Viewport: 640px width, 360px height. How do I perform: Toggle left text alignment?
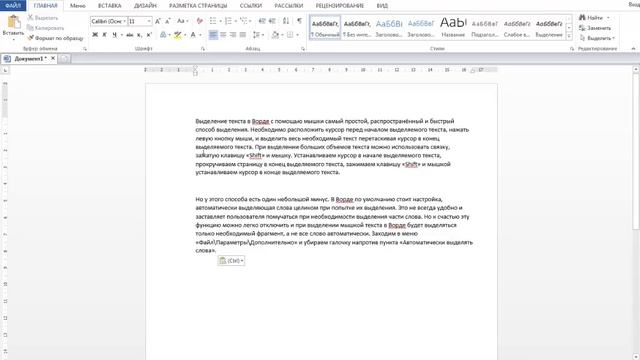pyautogui.click(x=213, y=35)
